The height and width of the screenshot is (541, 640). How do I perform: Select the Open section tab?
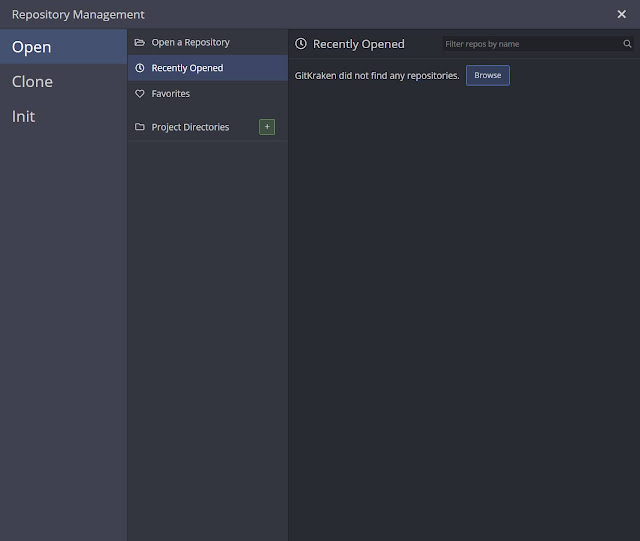(x=63, y=47)
